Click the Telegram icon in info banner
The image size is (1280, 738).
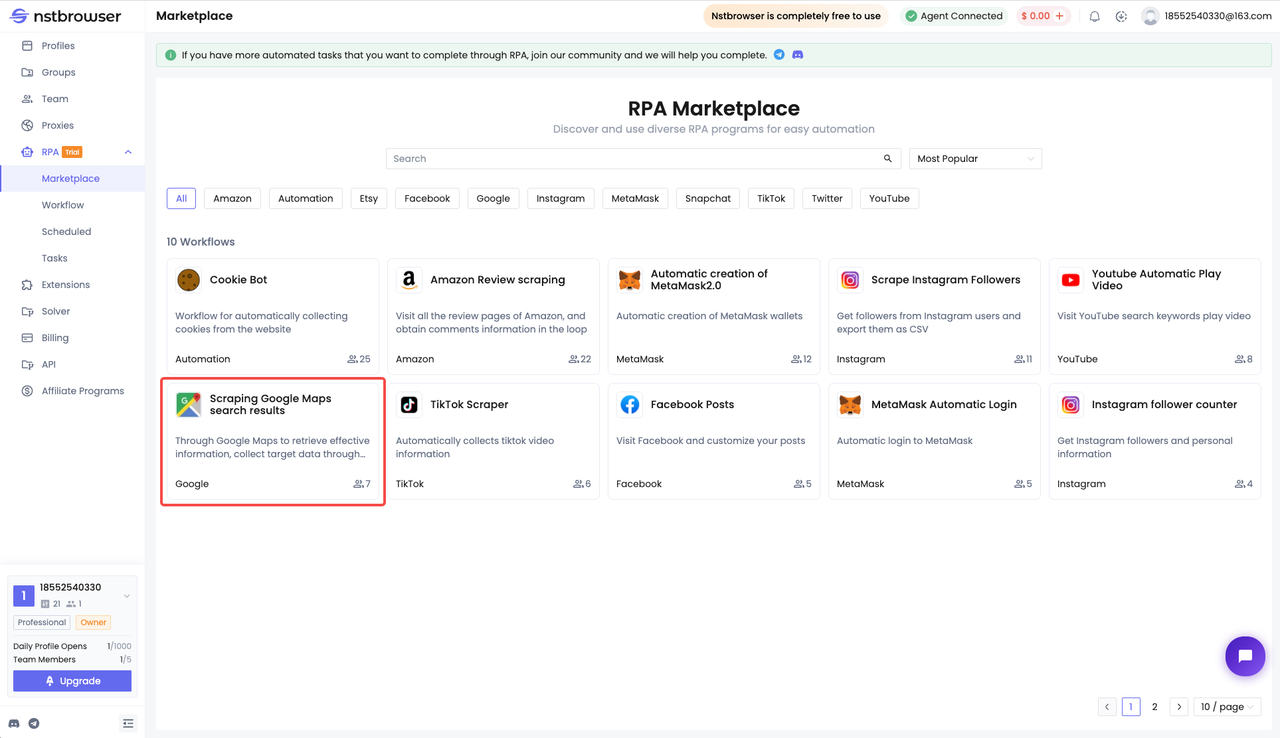pyautogui.click(x=779, y=55)
